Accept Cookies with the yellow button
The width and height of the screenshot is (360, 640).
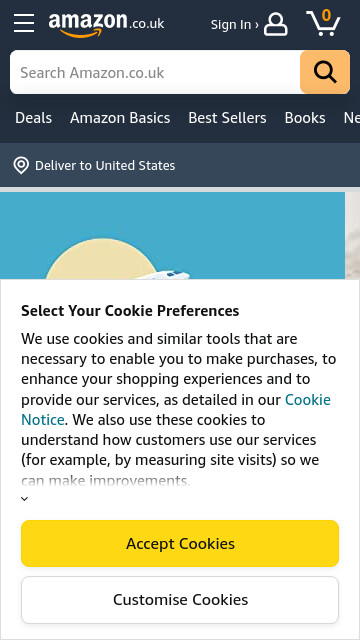[180, 543]
